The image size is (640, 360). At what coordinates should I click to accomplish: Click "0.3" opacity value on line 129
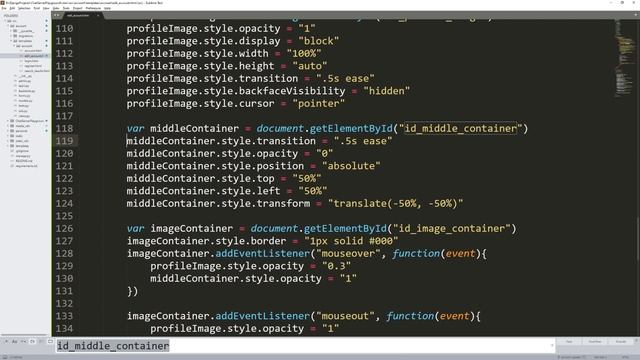pyautogui.click(x=336, y=266)
